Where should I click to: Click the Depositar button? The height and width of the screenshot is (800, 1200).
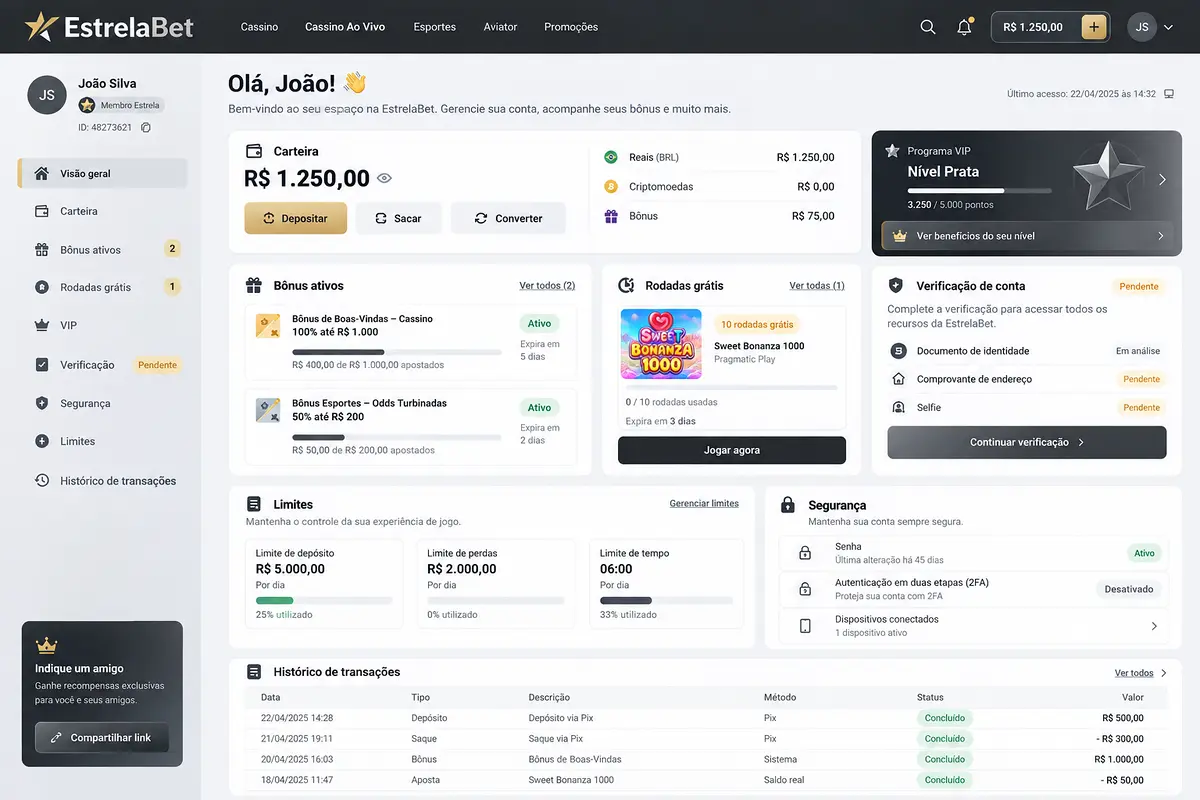coord(295,218)
